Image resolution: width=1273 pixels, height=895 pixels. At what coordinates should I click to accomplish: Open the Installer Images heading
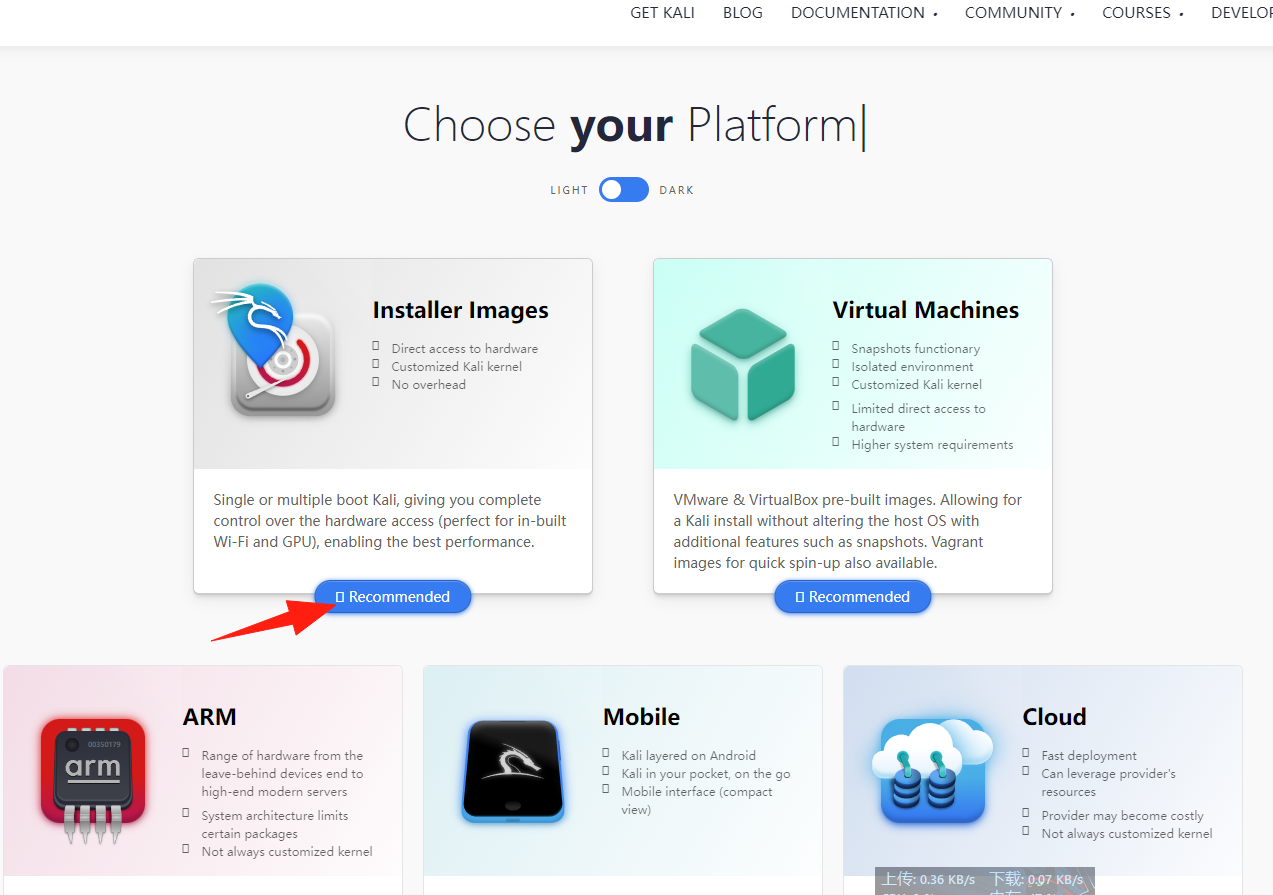460,310
